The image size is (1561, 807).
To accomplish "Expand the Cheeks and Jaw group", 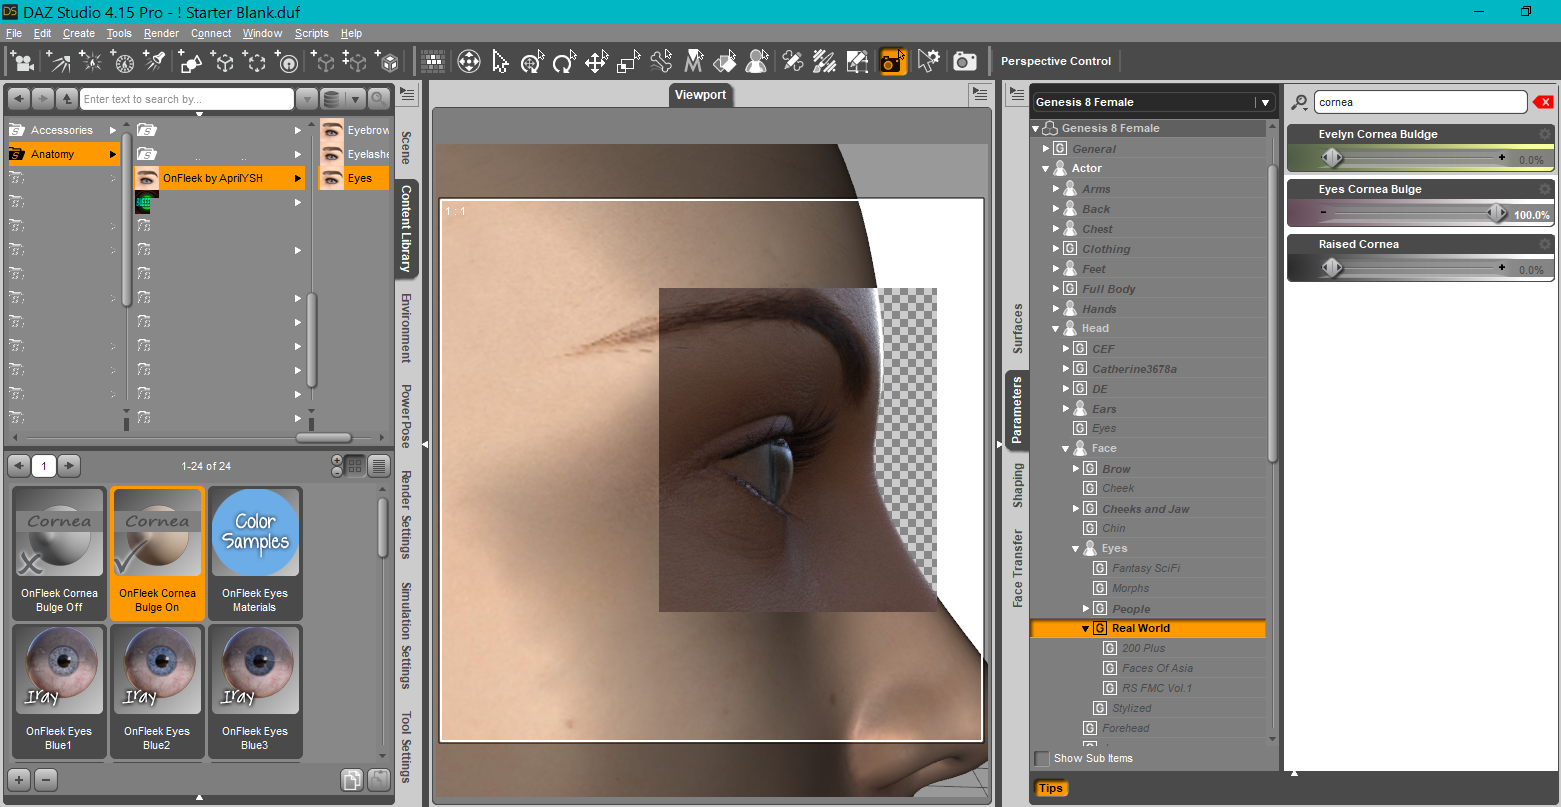I will (x=1076, y=509).
